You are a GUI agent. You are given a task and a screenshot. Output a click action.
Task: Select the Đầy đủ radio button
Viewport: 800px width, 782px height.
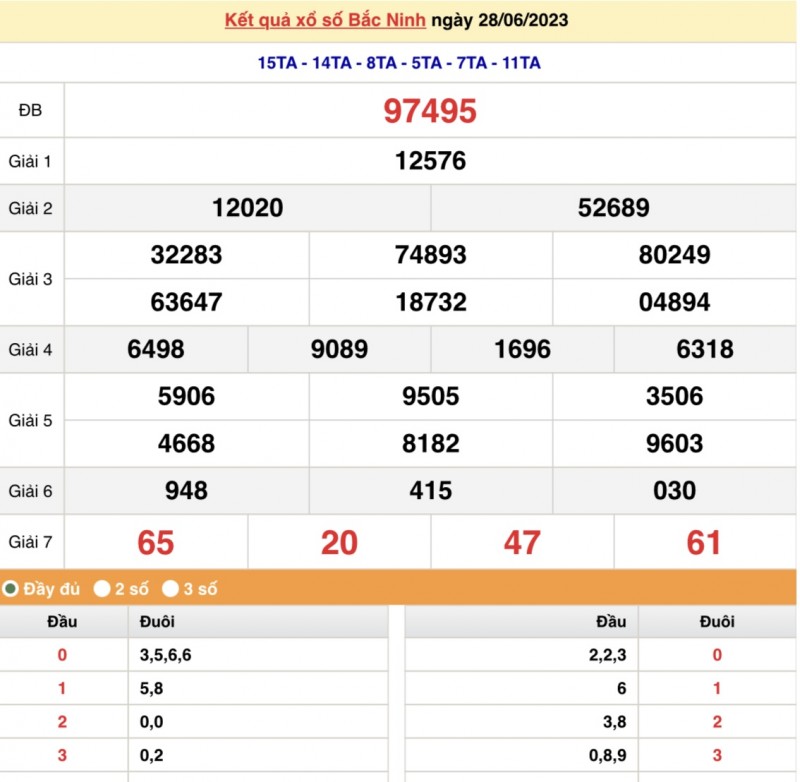(x=11, y=589)
